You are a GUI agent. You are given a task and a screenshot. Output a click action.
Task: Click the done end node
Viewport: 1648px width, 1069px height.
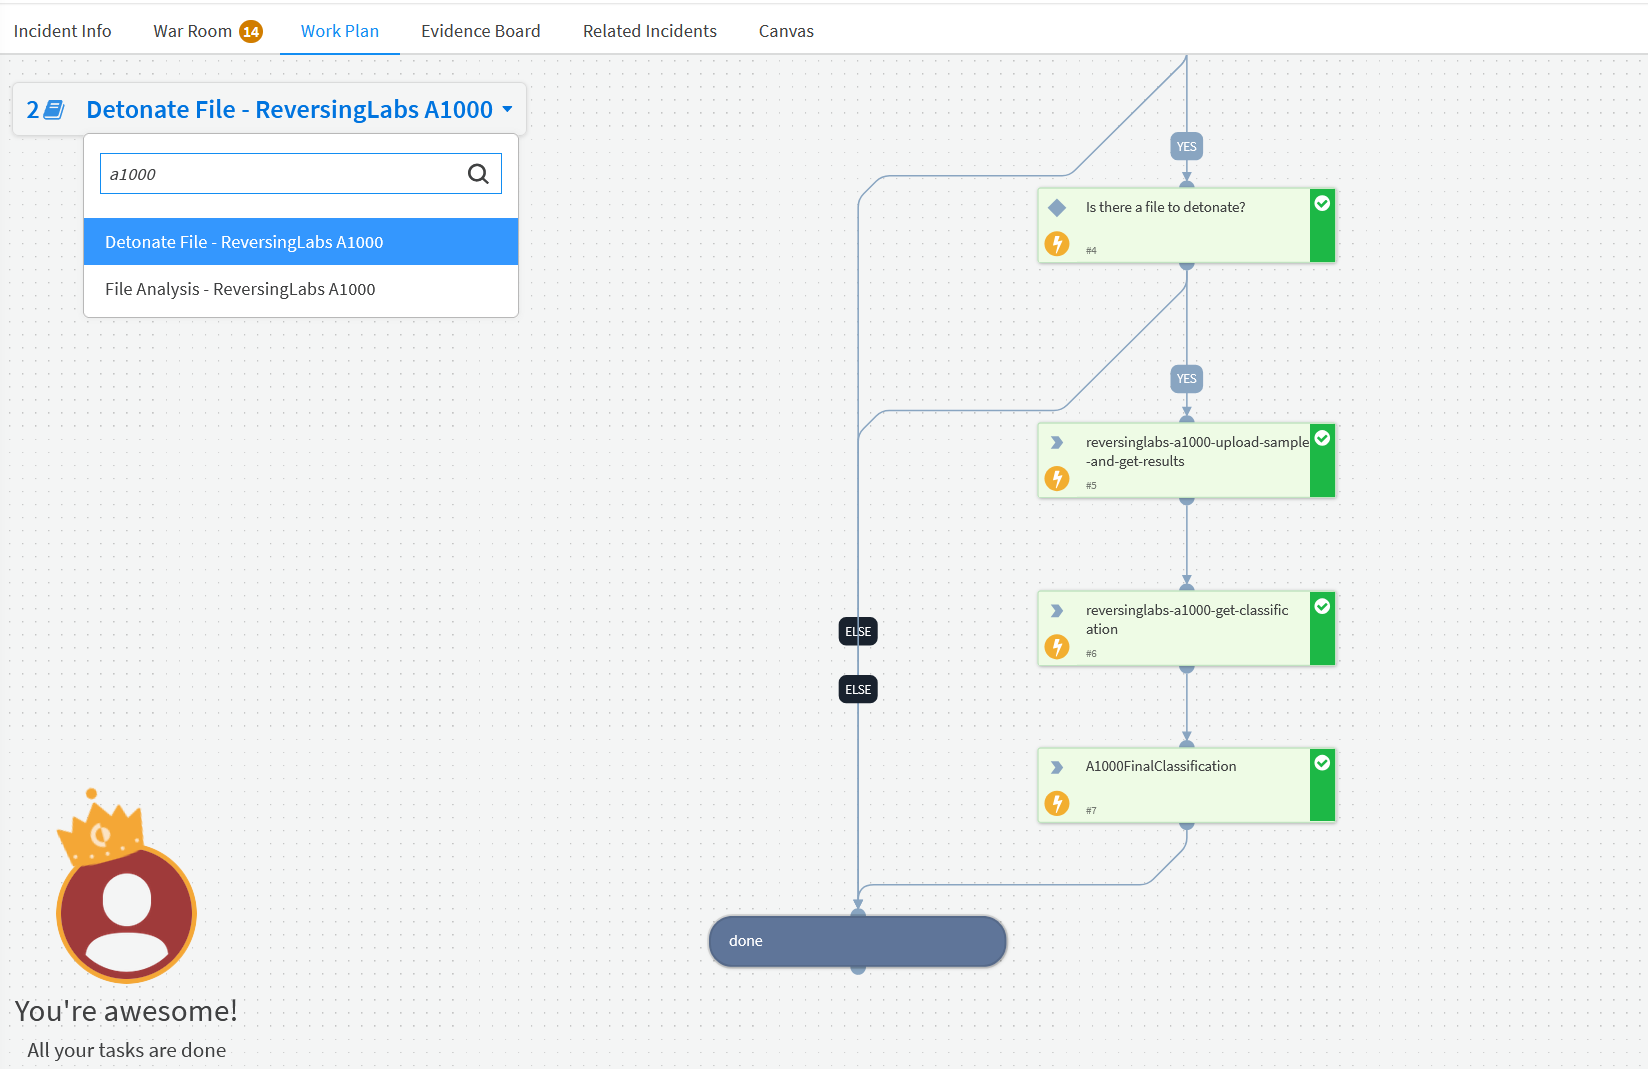coord(857,941)
